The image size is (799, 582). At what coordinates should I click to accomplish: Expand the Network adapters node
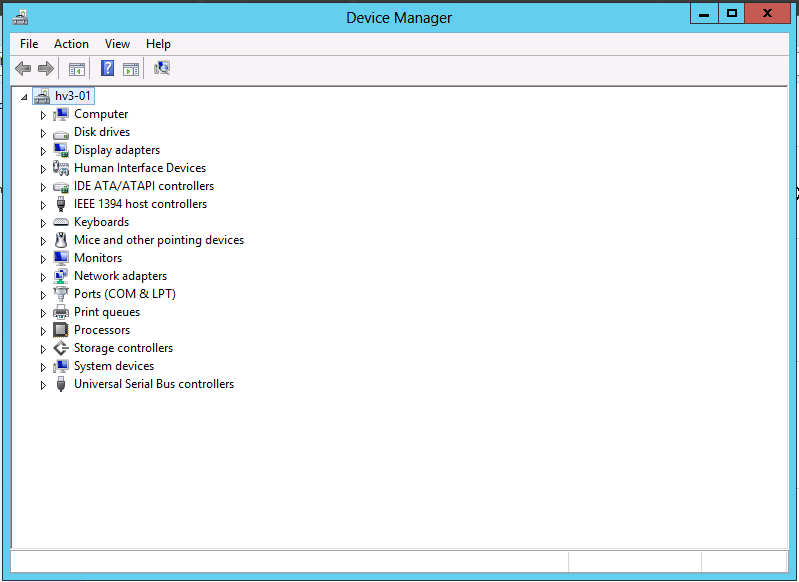point(43,277)
